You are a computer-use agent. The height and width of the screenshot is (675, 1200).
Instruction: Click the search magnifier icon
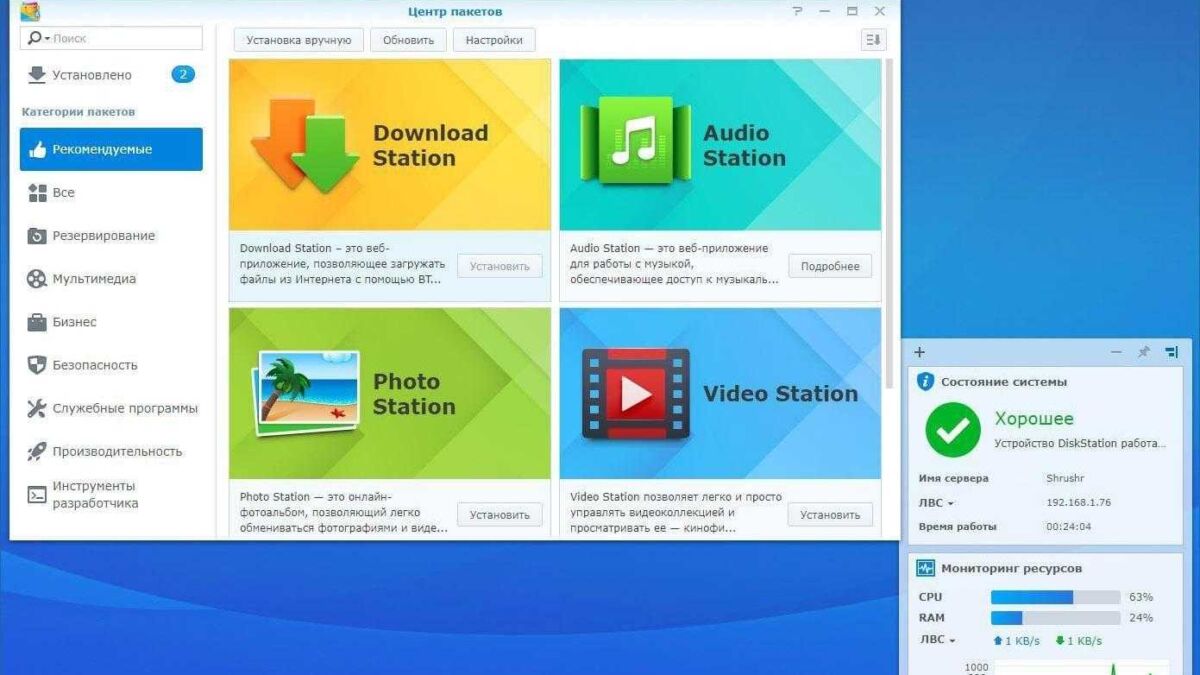click(x=35, y=38)
